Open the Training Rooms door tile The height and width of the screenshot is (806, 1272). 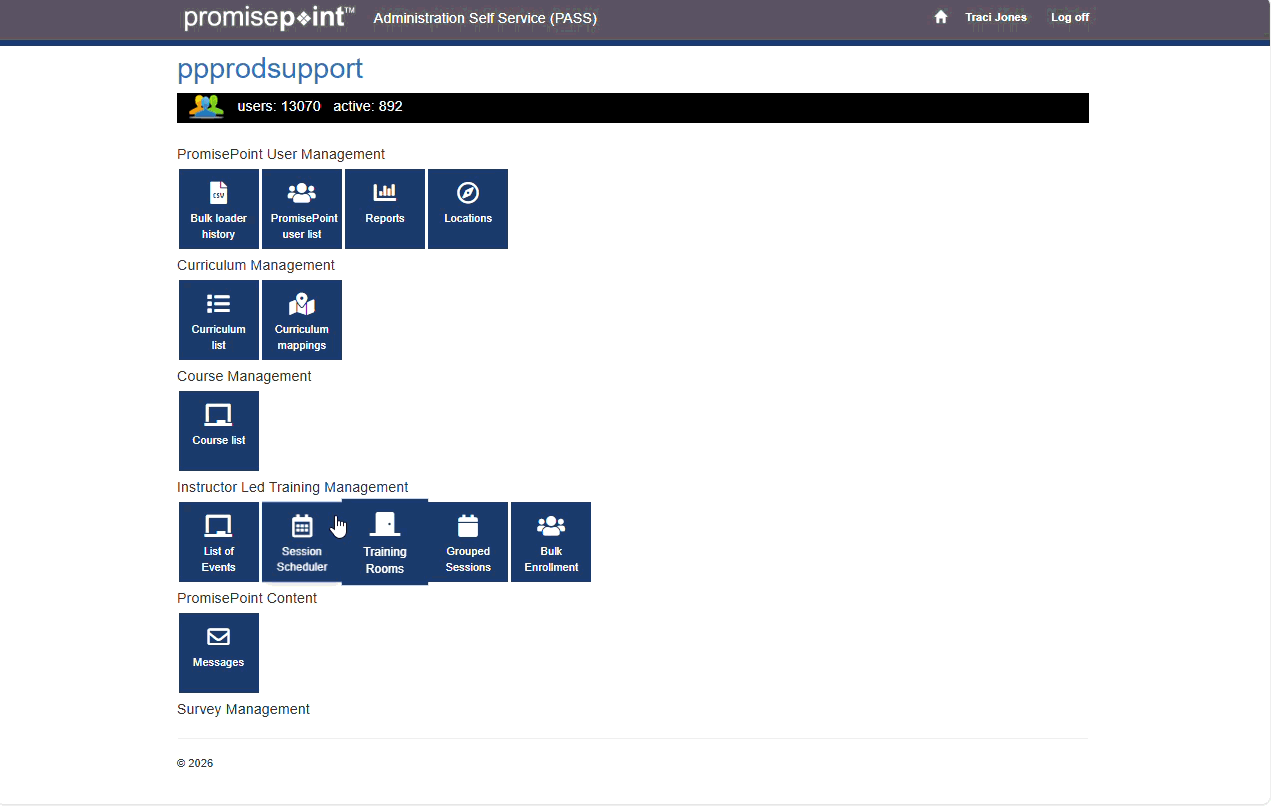(385, 542)
